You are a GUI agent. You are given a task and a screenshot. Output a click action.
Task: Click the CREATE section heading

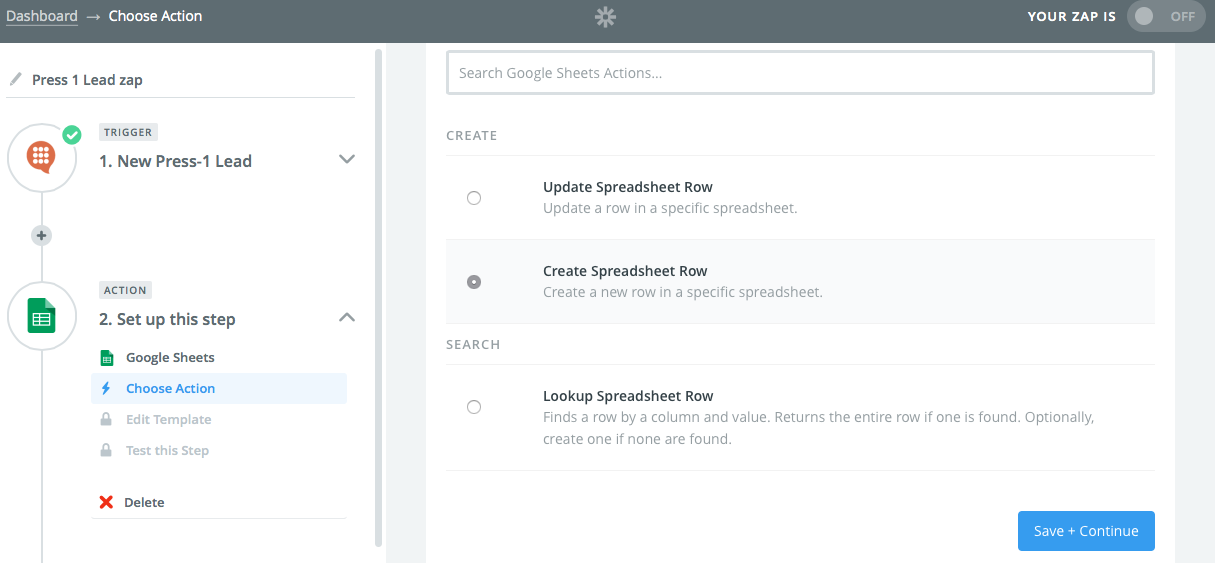472,135
